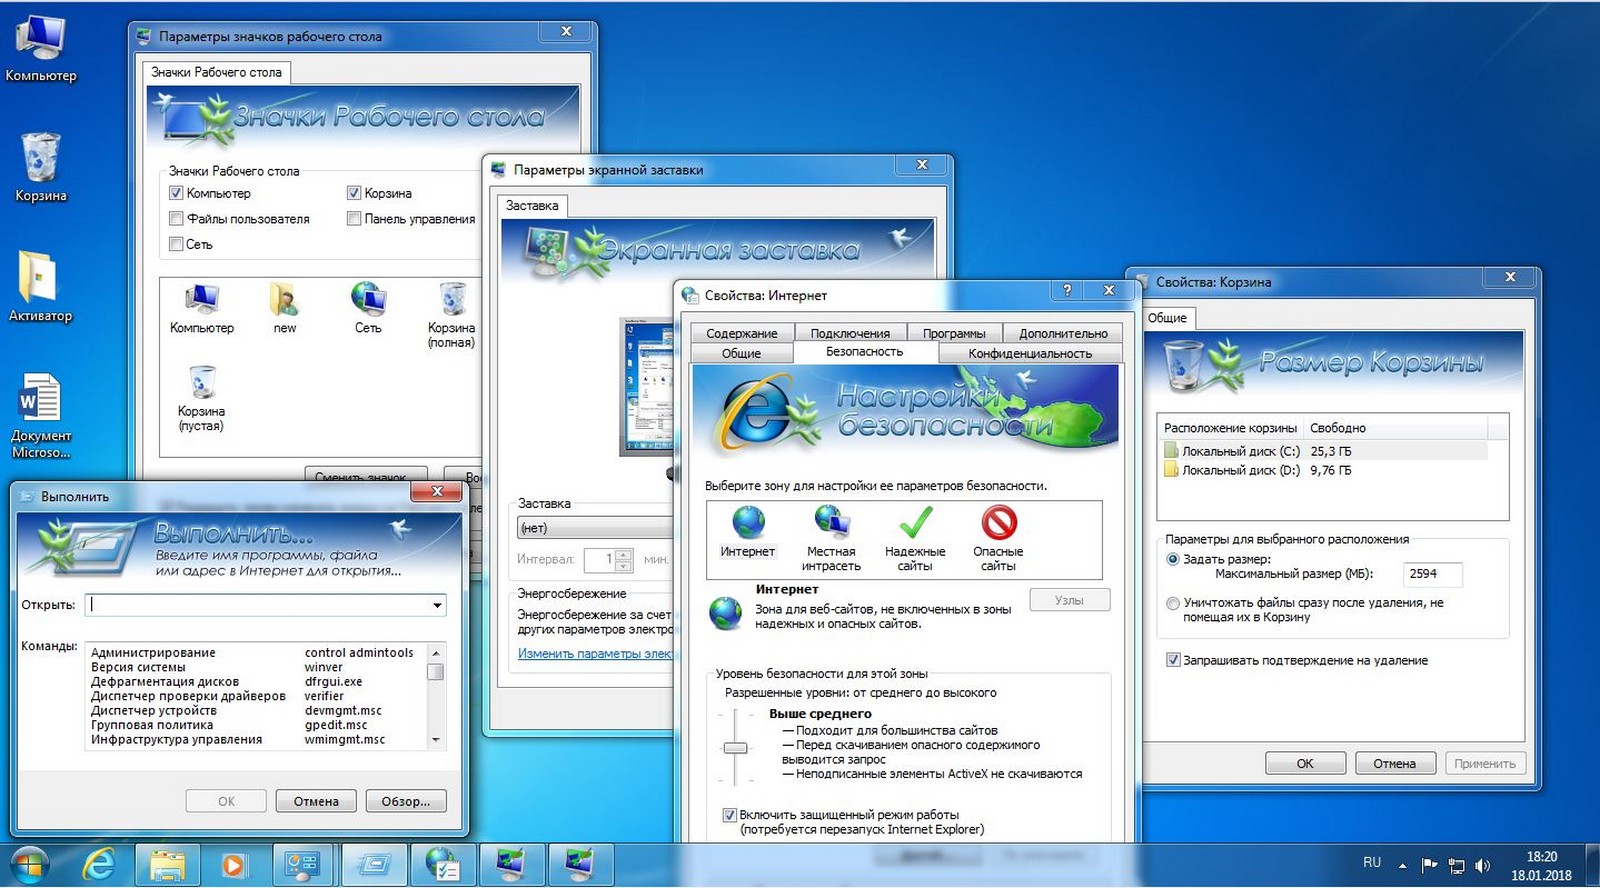
Task: Select the Дефрагментация дисков command row
Action: pos(257,681)
